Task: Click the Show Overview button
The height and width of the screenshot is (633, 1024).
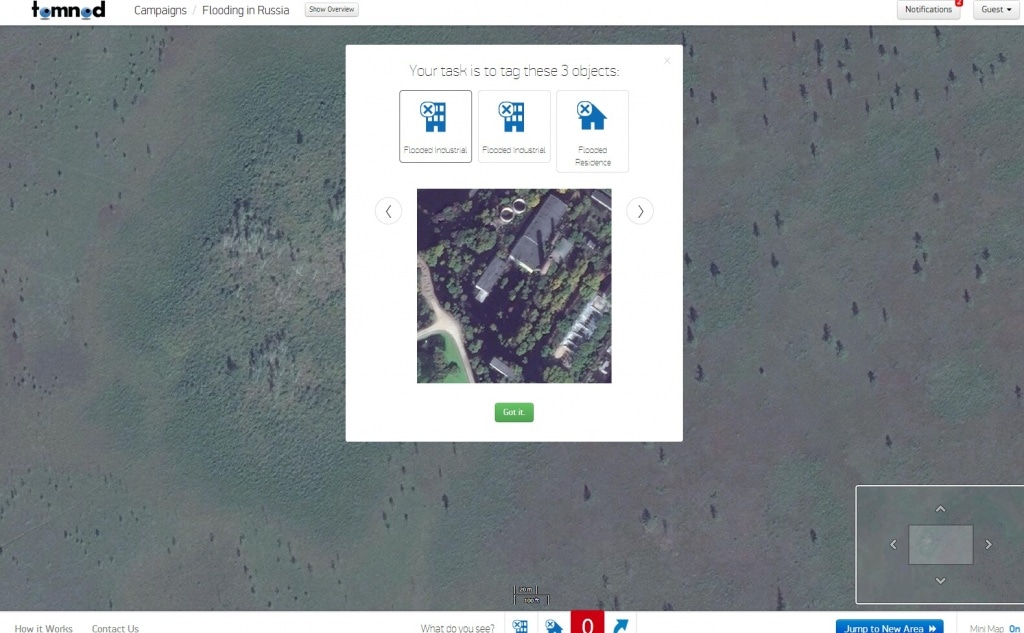Action: pyautogui.click(x=331, y=10)
